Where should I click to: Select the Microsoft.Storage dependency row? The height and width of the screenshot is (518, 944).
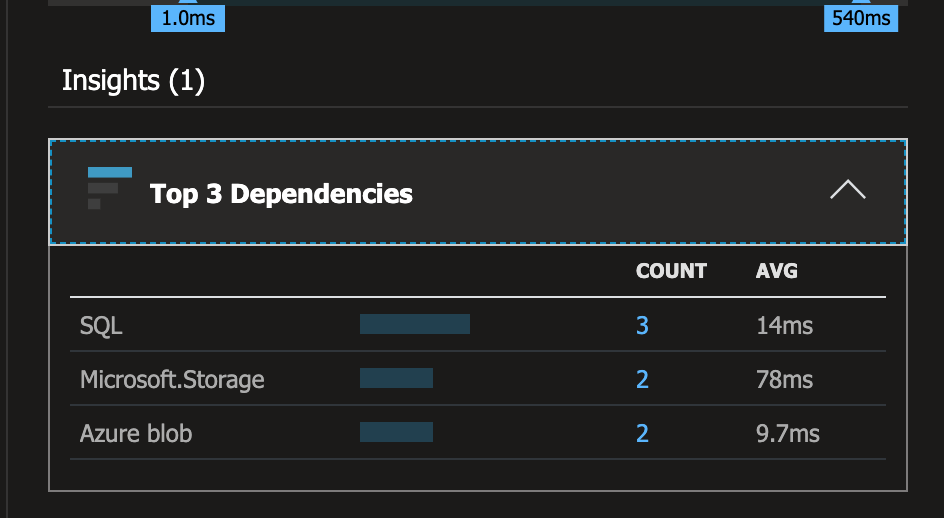pyautogui.click(x=478, y=378)
